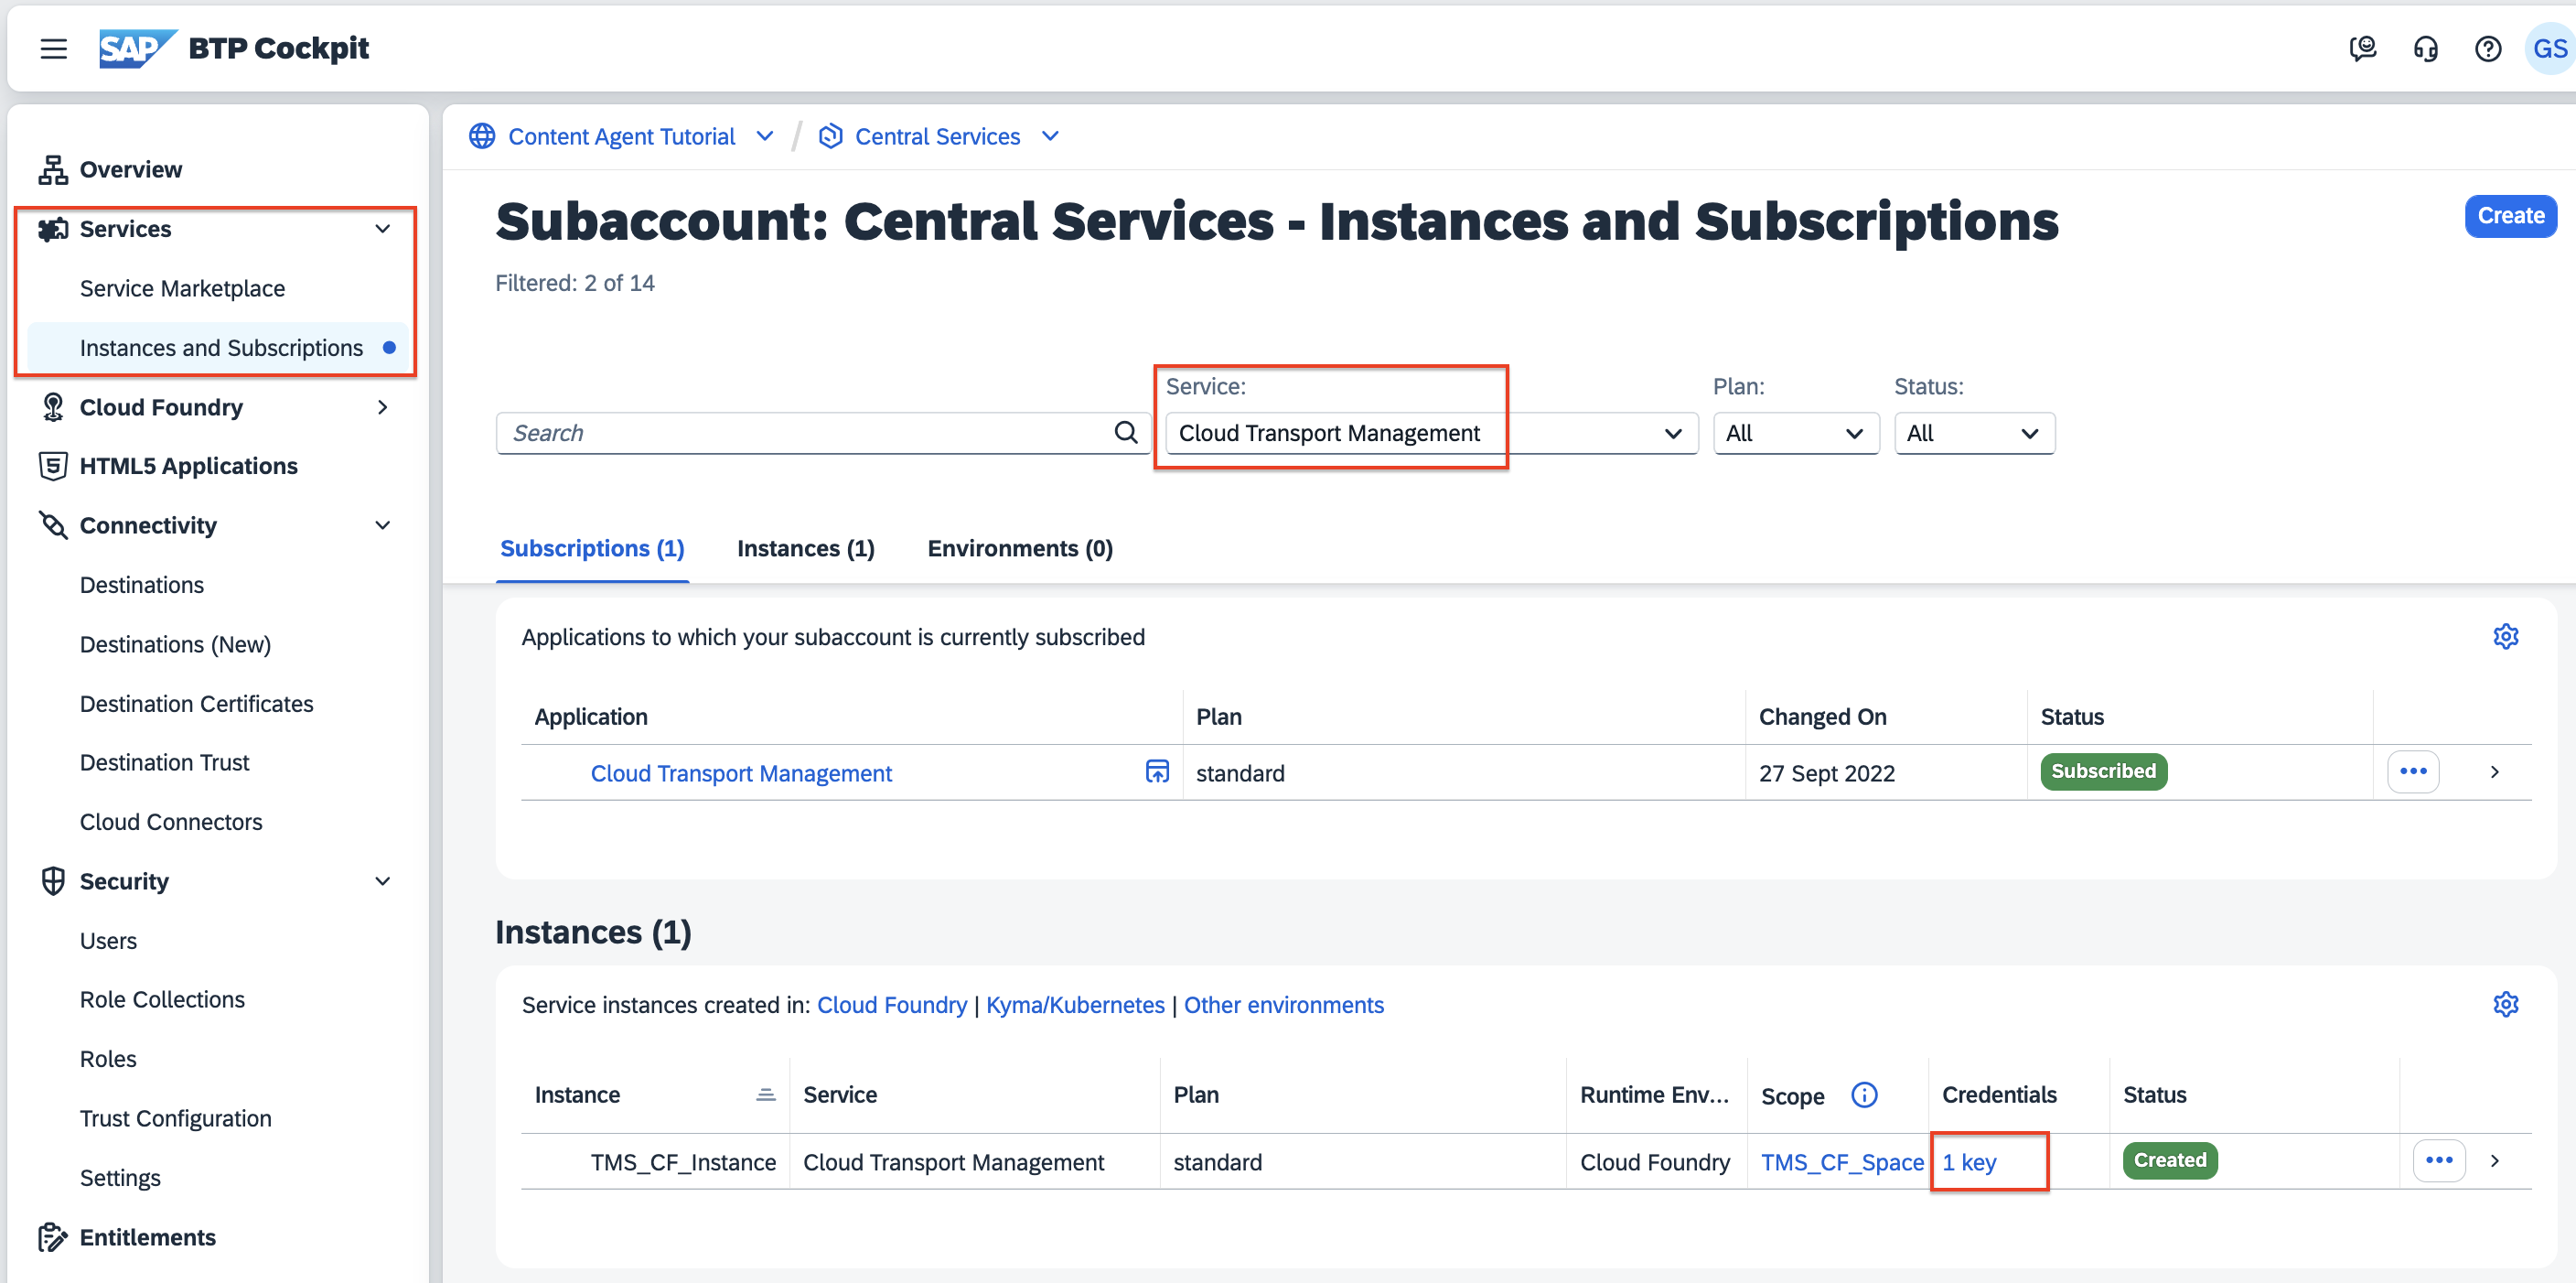Open Destinations (New) in sidebar
This screenshot has height=1283, width=2576.
[175, 644]
